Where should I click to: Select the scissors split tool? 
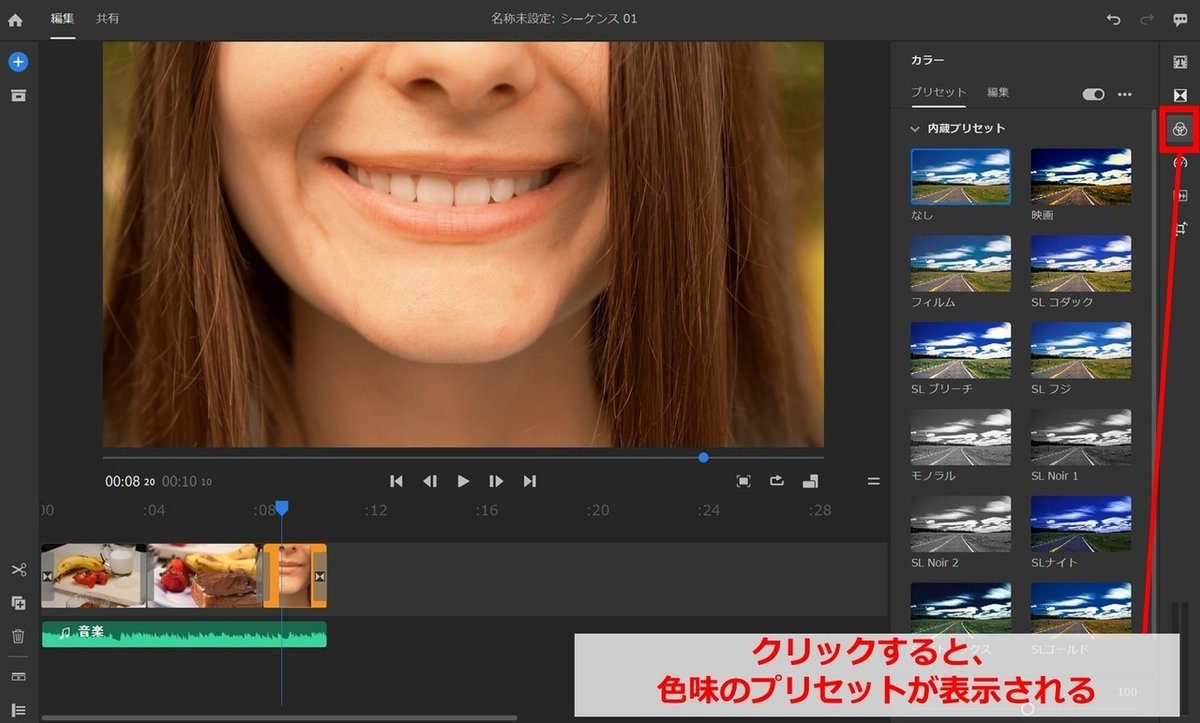tap(18, 569)
